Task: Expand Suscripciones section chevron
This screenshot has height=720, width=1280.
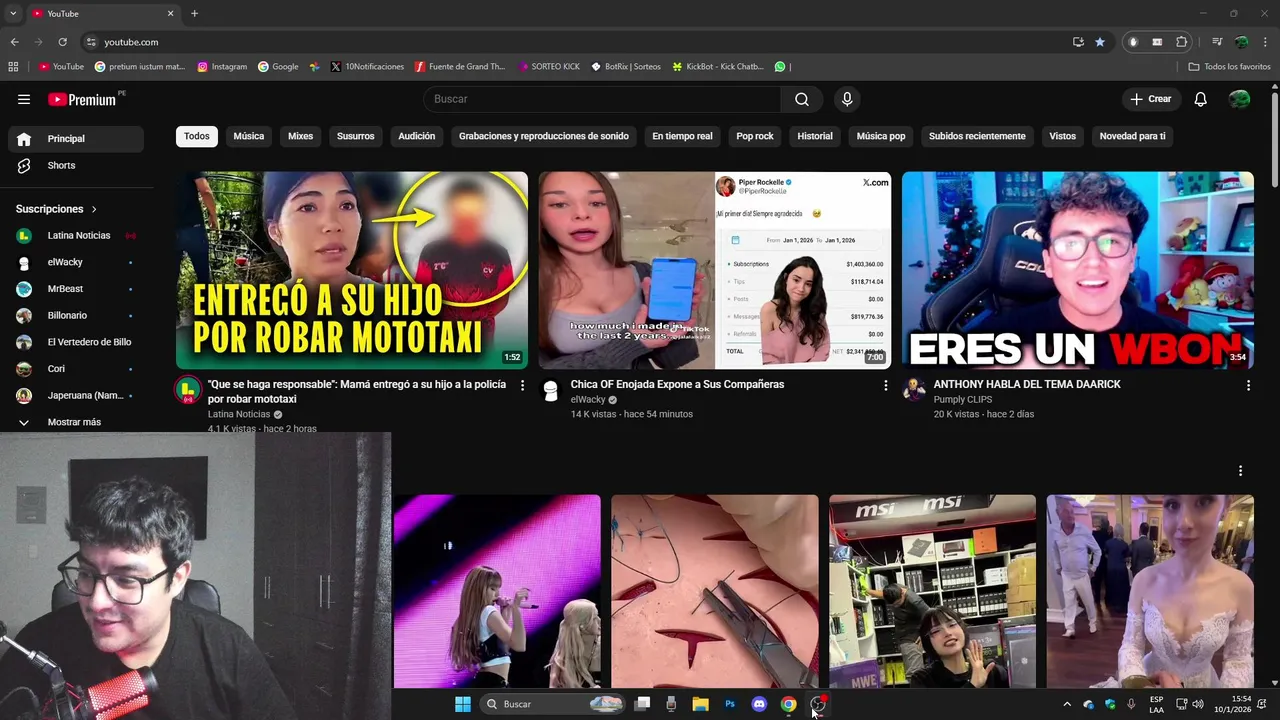Action: point(94,209)
